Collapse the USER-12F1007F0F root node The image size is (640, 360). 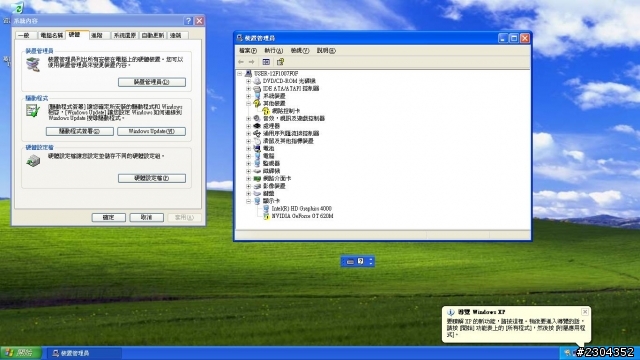(240, 73)
